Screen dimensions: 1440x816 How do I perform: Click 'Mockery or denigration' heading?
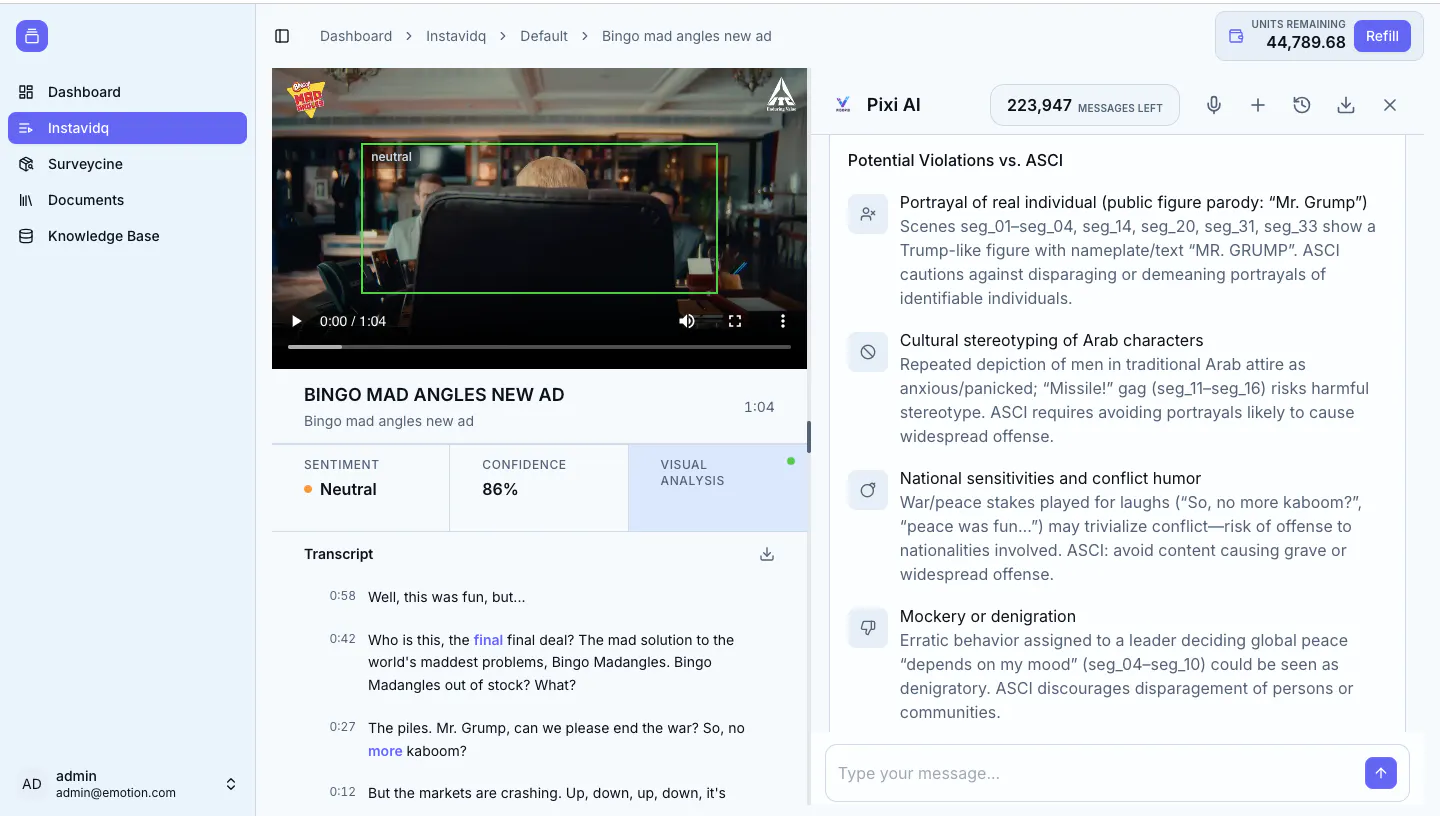[x=988, y=616]
